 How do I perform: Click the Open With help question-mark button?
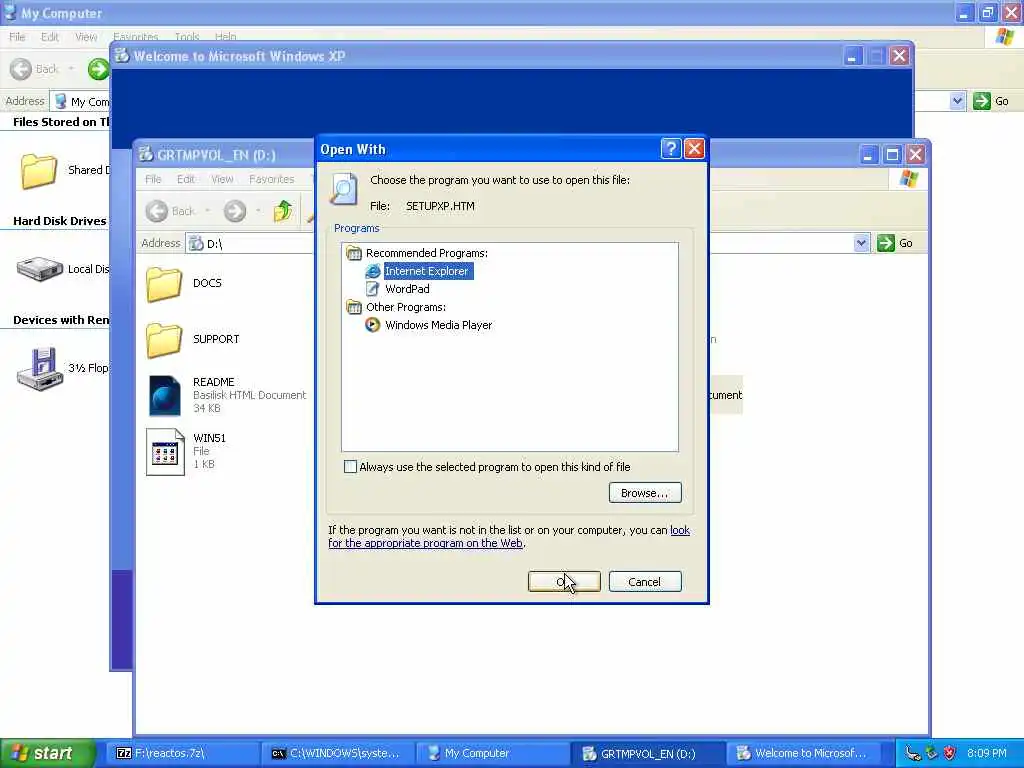[x=671, y=149]
